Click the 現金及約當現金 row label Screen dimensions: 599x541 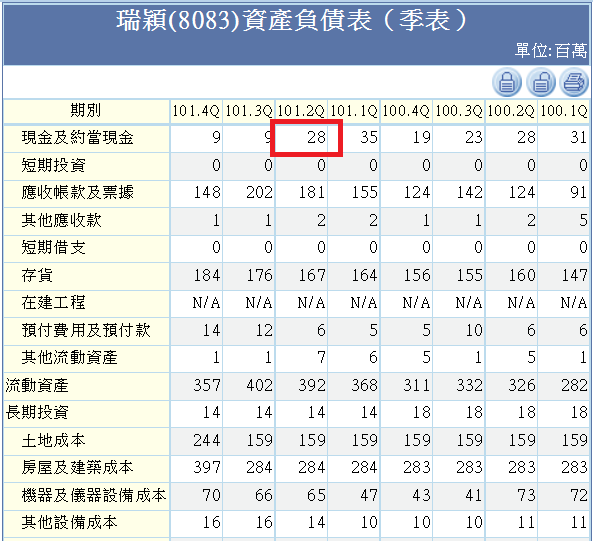point(77,138)
